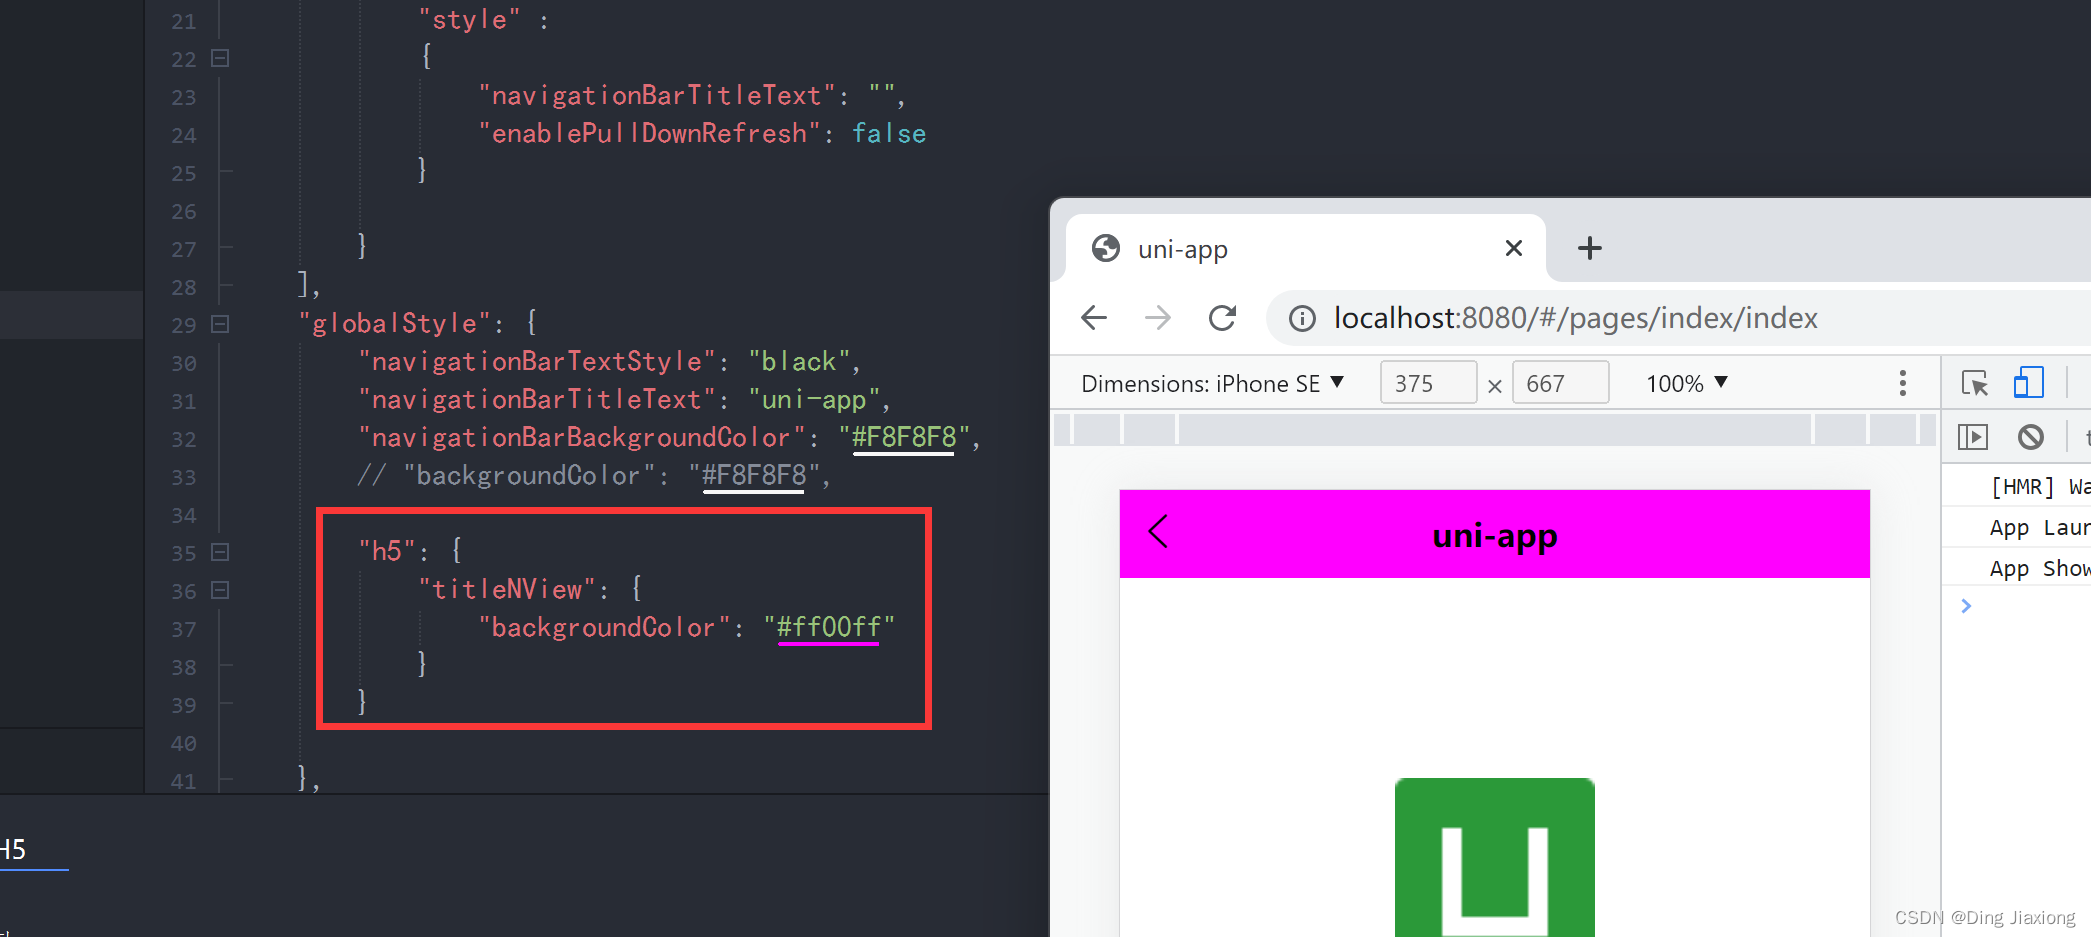Viewport: 2091px width, 937px height.
Task: Activate DevTools inspect element picker
Action: tap(1975, 383)
